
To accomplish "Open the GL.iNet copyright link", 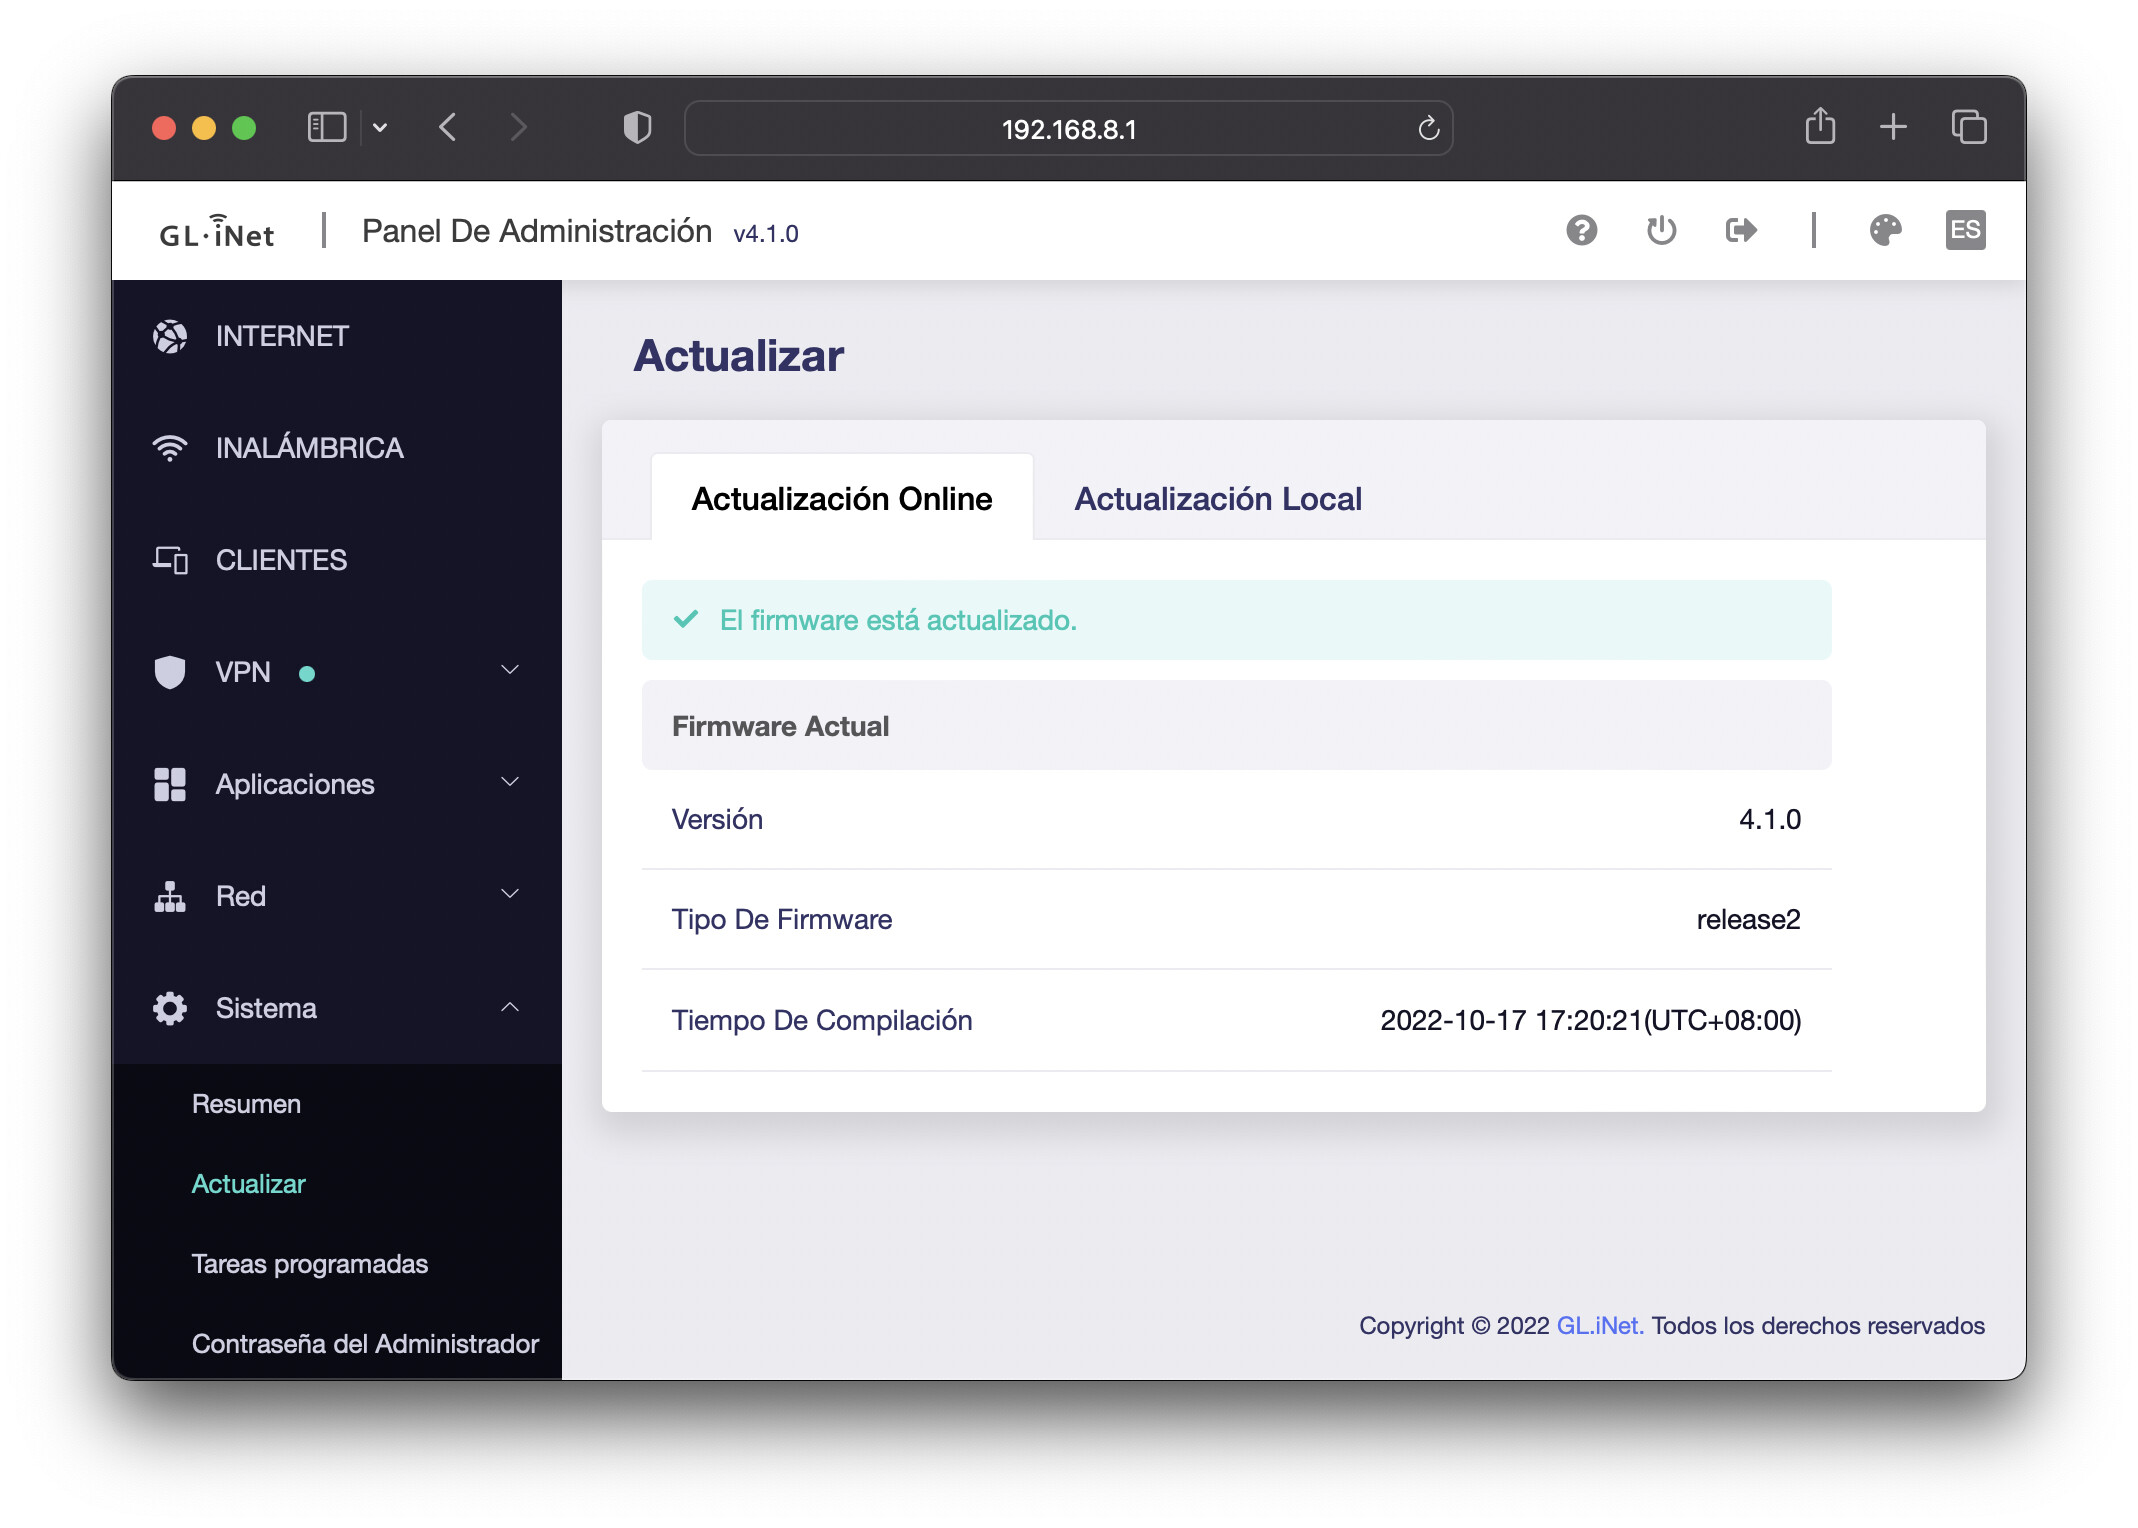I will point(1599,1325).
